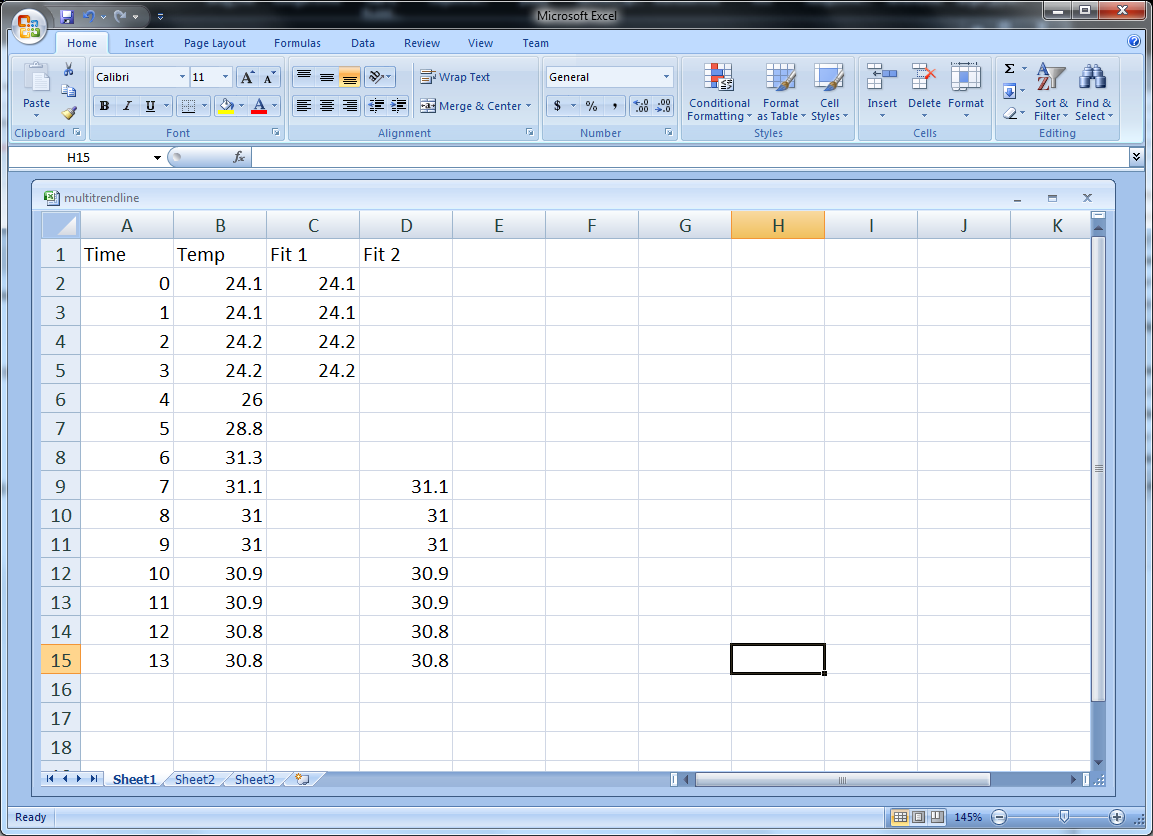
Task: Click the Insert Function fx icon
Action: pyautogui.click(x=239, y=157)
